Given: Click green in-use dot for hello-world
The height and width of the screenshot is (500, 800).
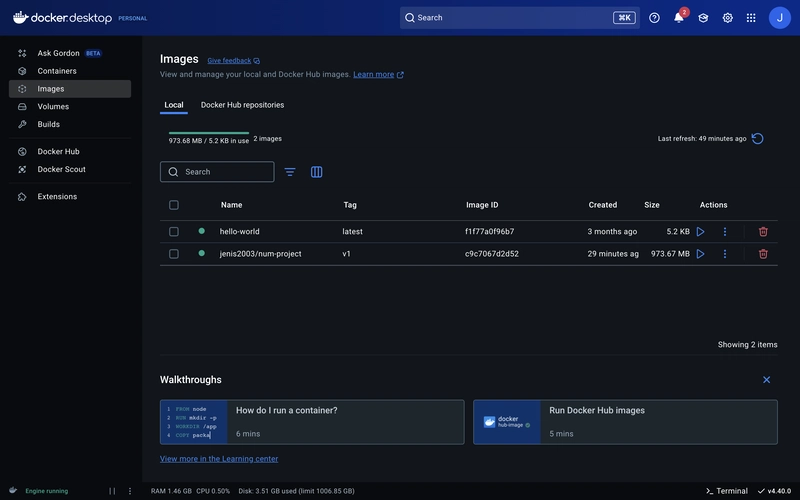Looking at the screenshot, I should click(202, 231).
